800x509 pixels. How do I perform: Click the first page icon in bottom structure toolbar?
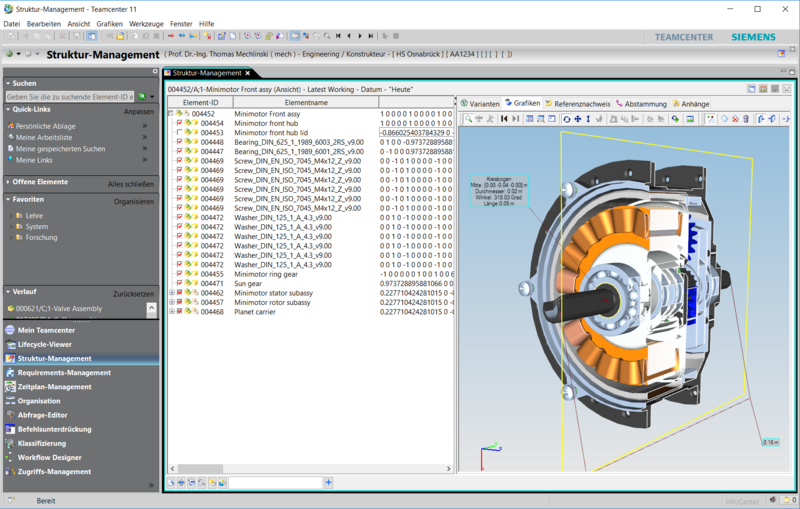(x=171, y=482)
